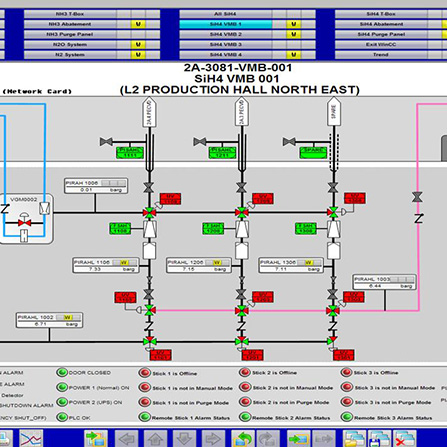Return to previous picture via green back arrow
The image size is (447, 447).
pyautogui.click(x=243, y=438)
